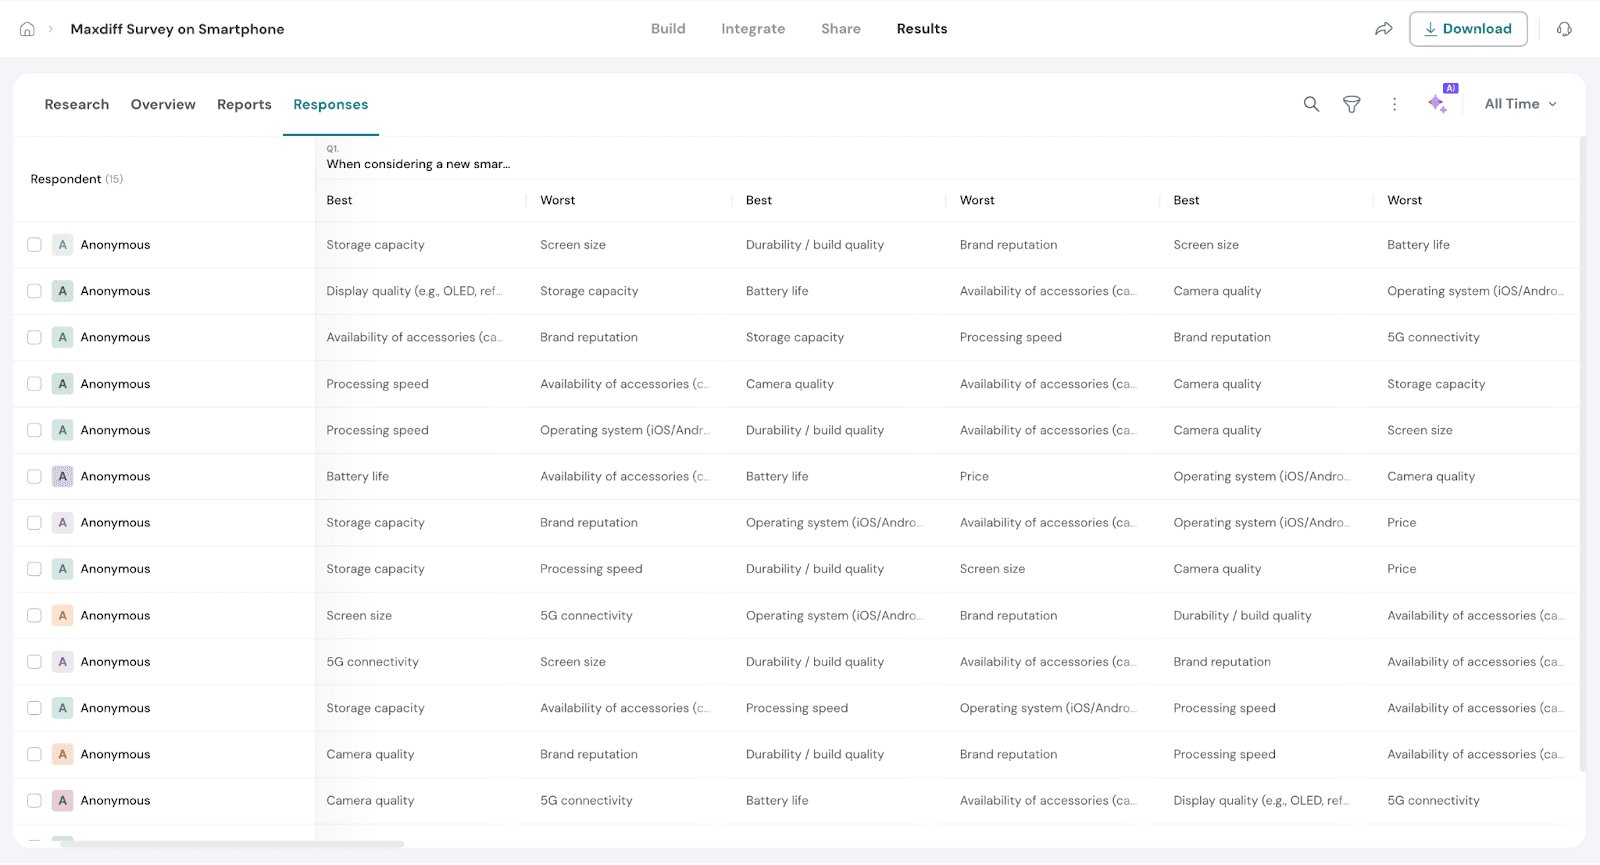The width and height of the screenshot is (1600, 865).
Task: Click the home icon in breadcrumb
Action: point(27,29)
